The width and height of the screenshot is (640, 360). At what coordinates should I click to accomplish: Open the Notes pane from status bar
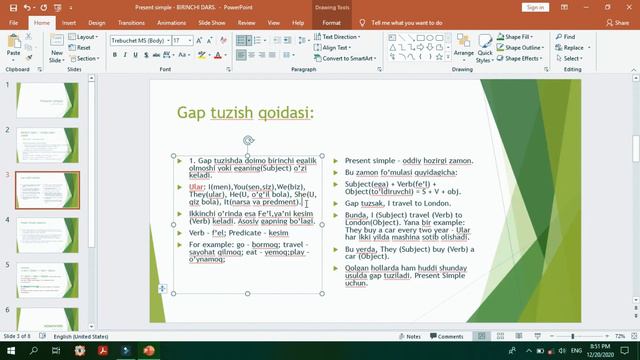pos(409,336)
